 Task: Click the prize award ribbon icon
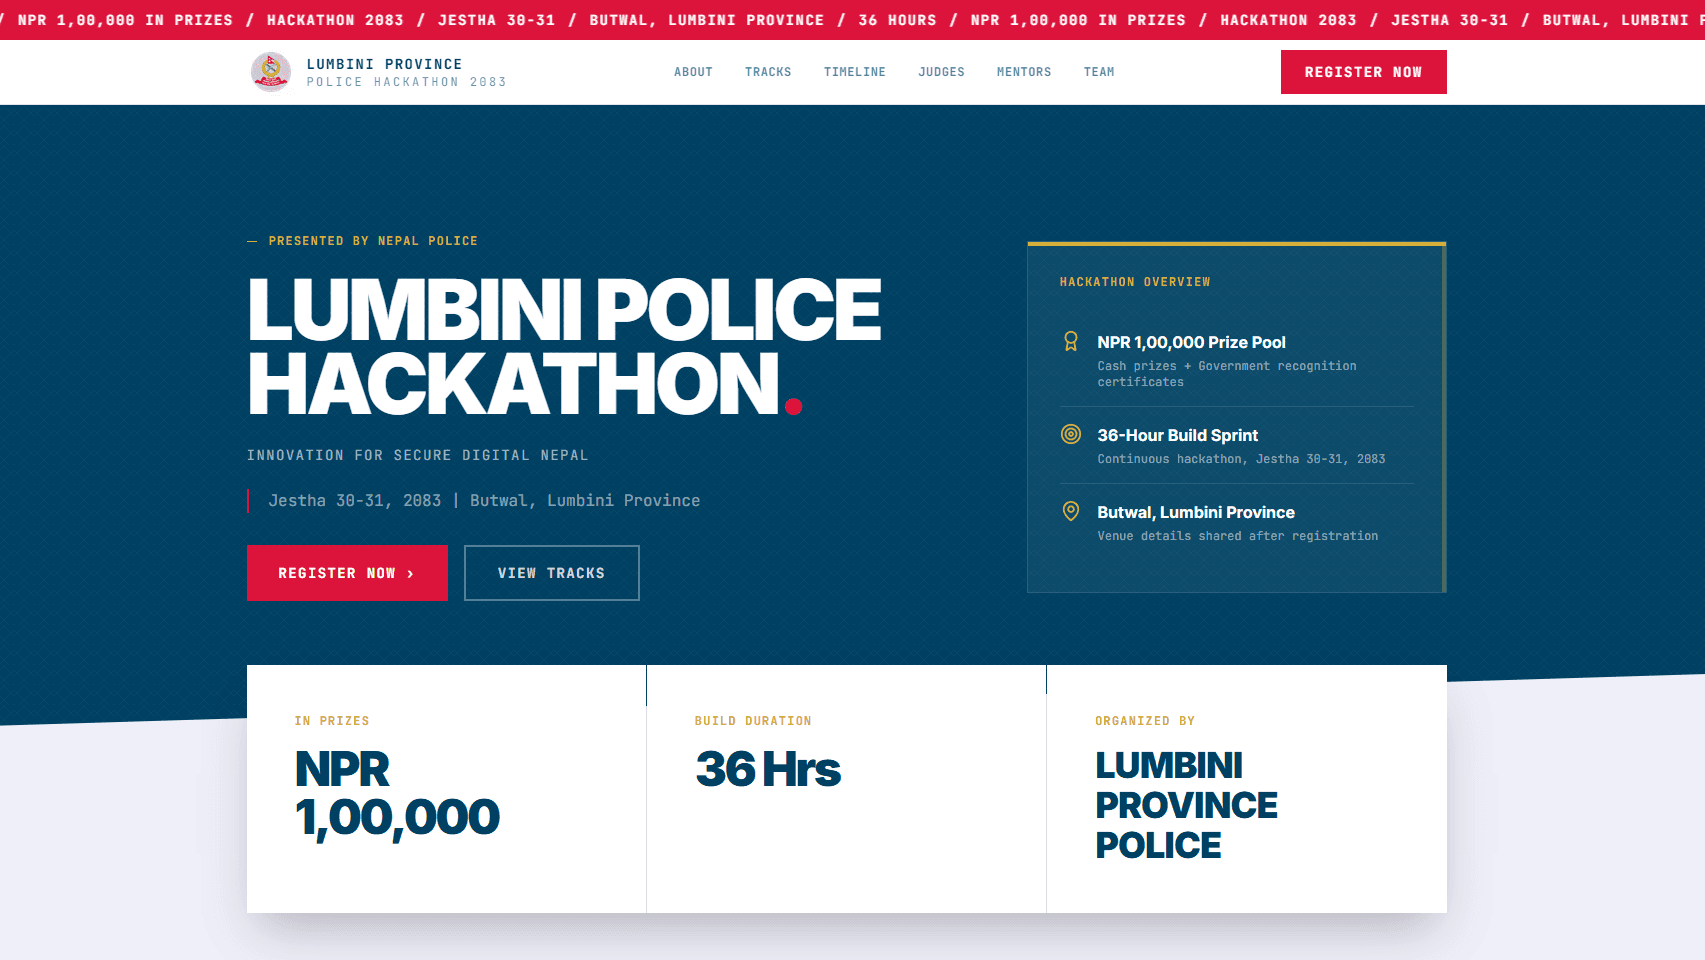click(x=1071, y=342)
